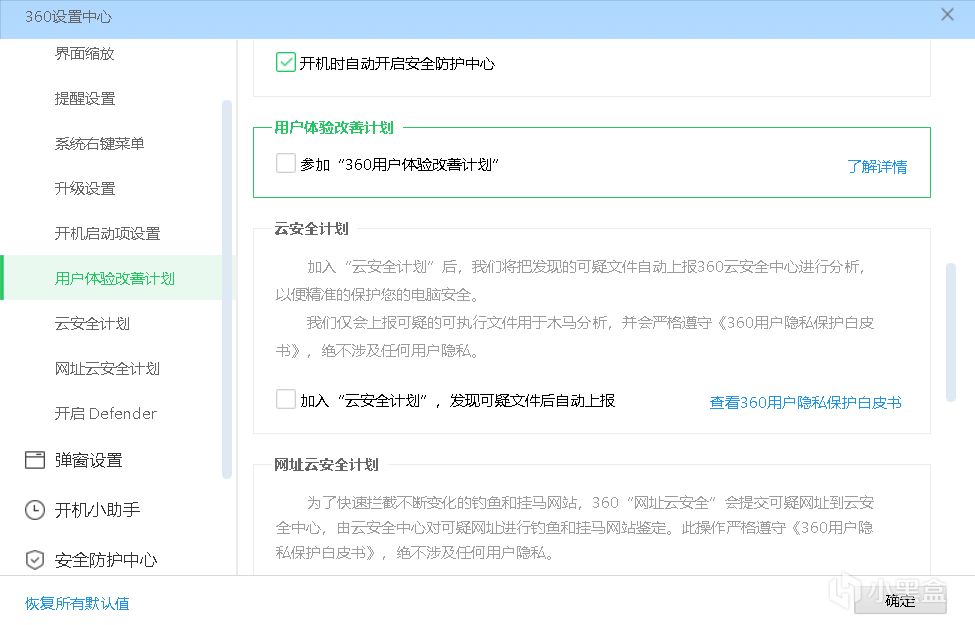975x625 pixels.
Task: Open 升级设置 sidebar item
Action: [x=85, y=188]
